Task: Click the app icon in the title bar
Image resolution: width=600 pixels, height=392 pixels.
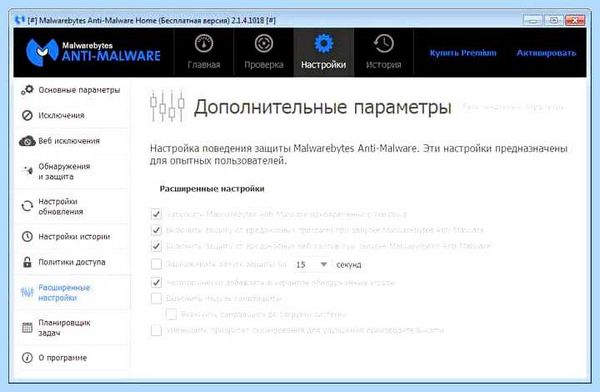Action: [x=20, y=20]
